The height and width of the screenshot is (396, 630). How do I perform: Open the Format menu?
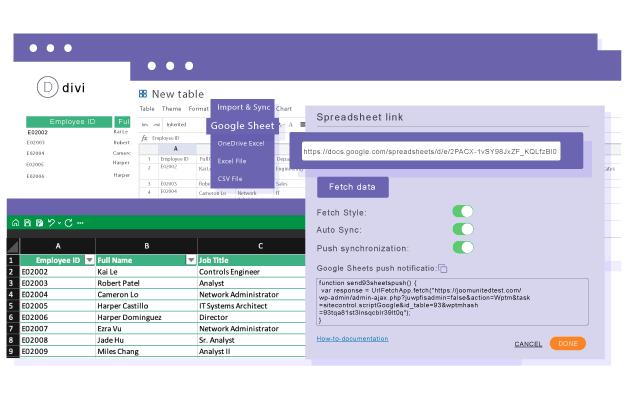point(198,109)
